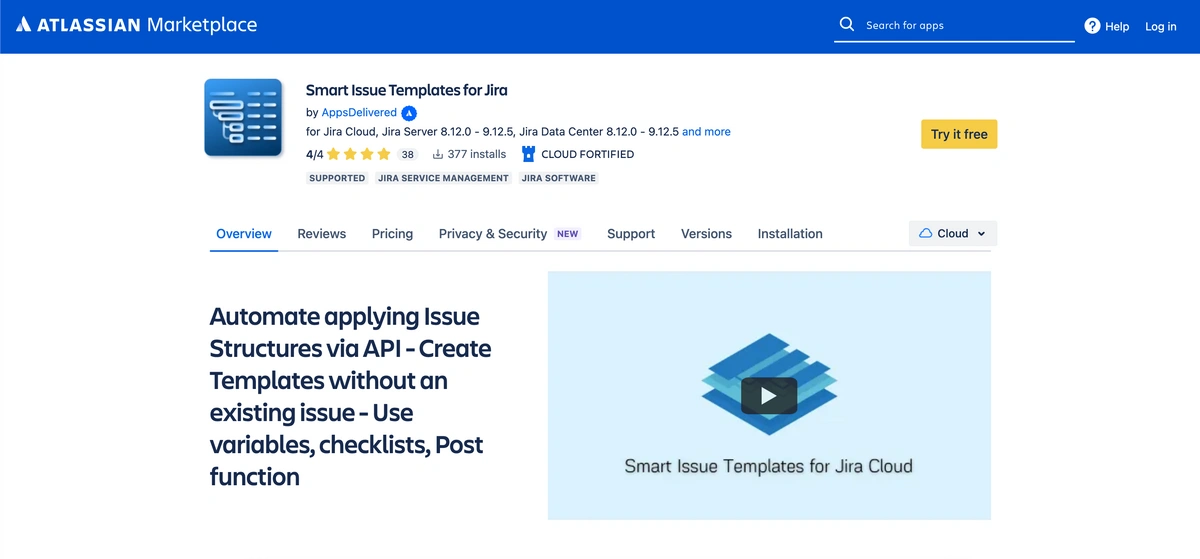Click the JIRA SOFTWARE tag
Image resolution: width=1200 pixels, height=559 pixels.
[559, 178]
